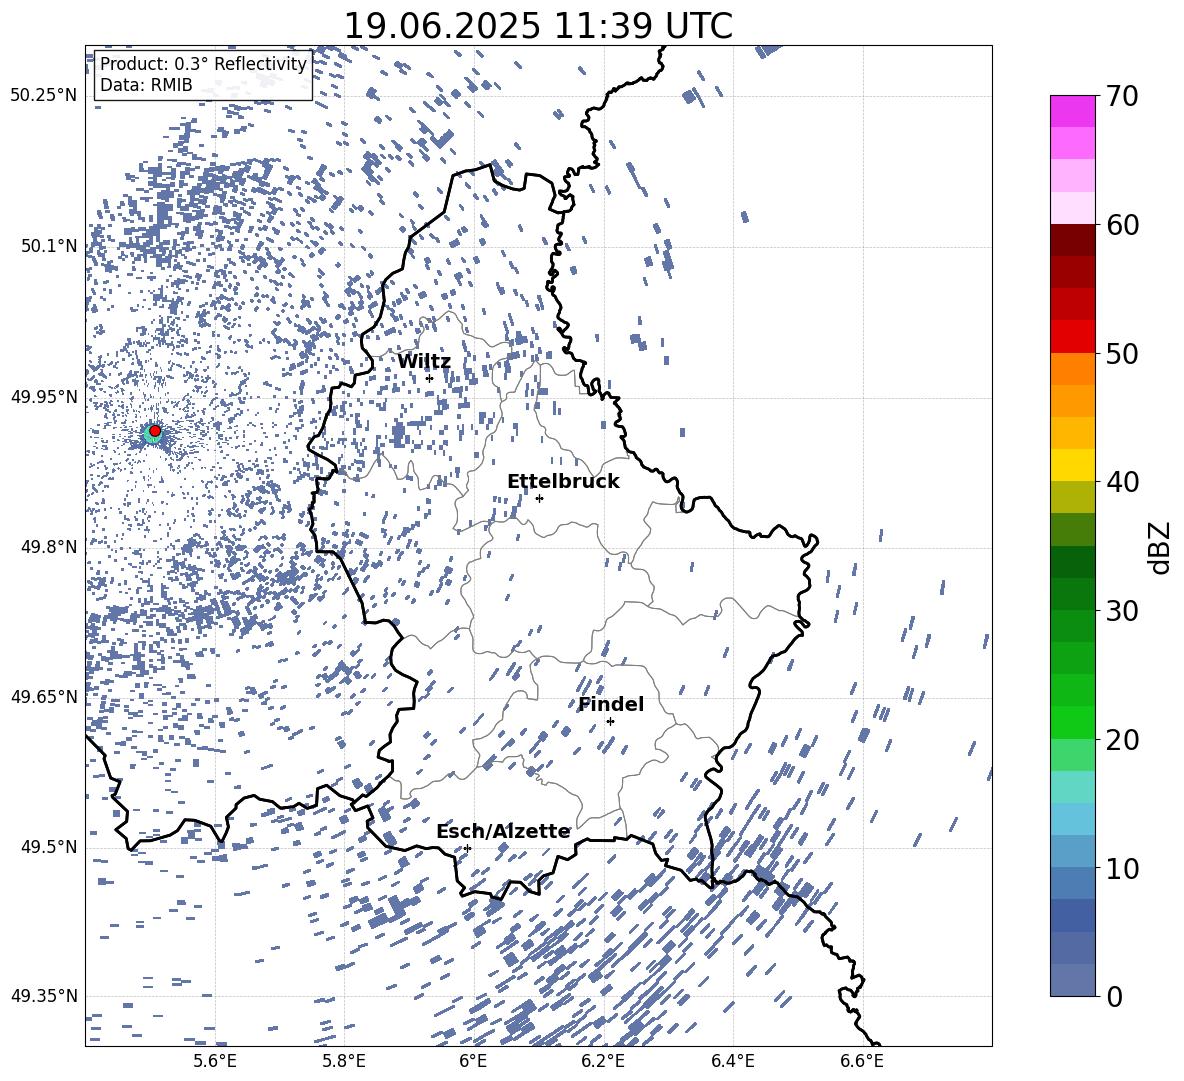Click the 49.8°N latitude label
Image resolution: width=1184 pixels, height=1081 pixels.
49,547
